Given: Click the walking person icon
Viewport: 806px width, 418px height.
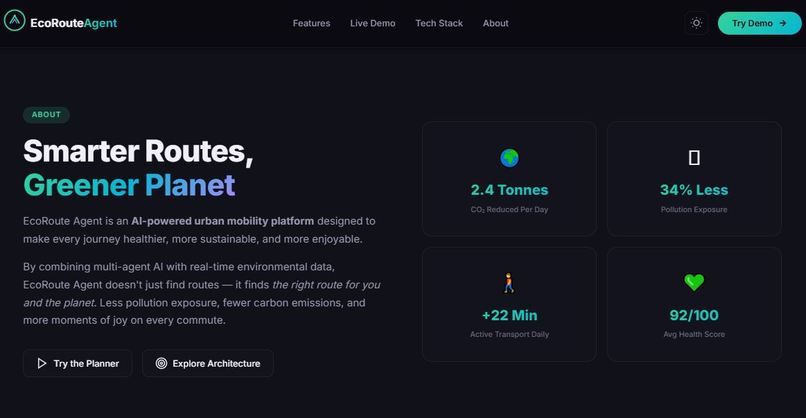Looking at the screenshot, I should tap(509, 283).
